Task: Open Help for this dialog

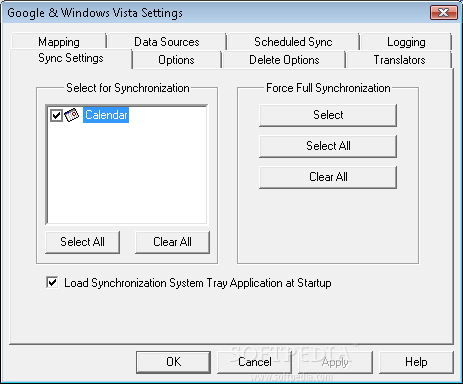Action: click(416, 362)
